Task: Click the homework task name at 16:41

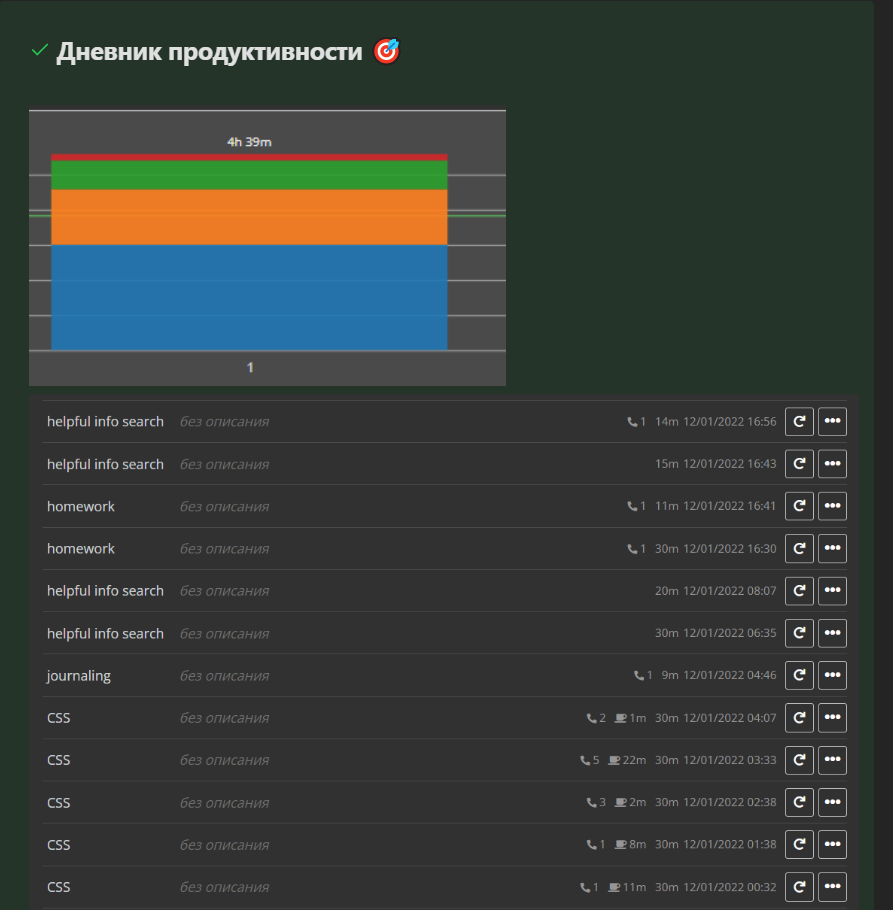Action: pyautogui.click(x=81, y=506)
